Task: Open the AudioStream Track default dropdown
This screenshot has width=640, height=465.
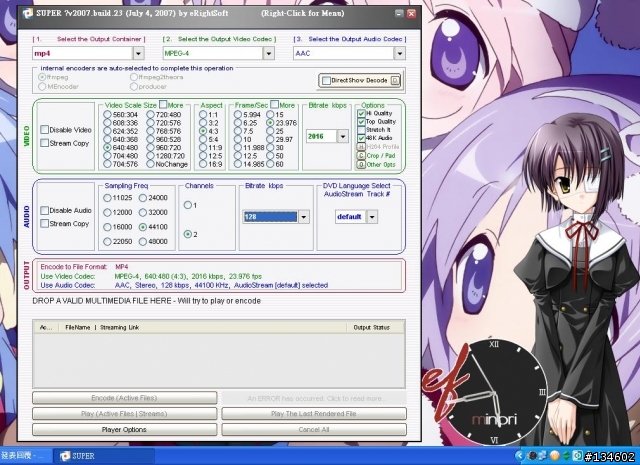Action: (x=372, y=217)
